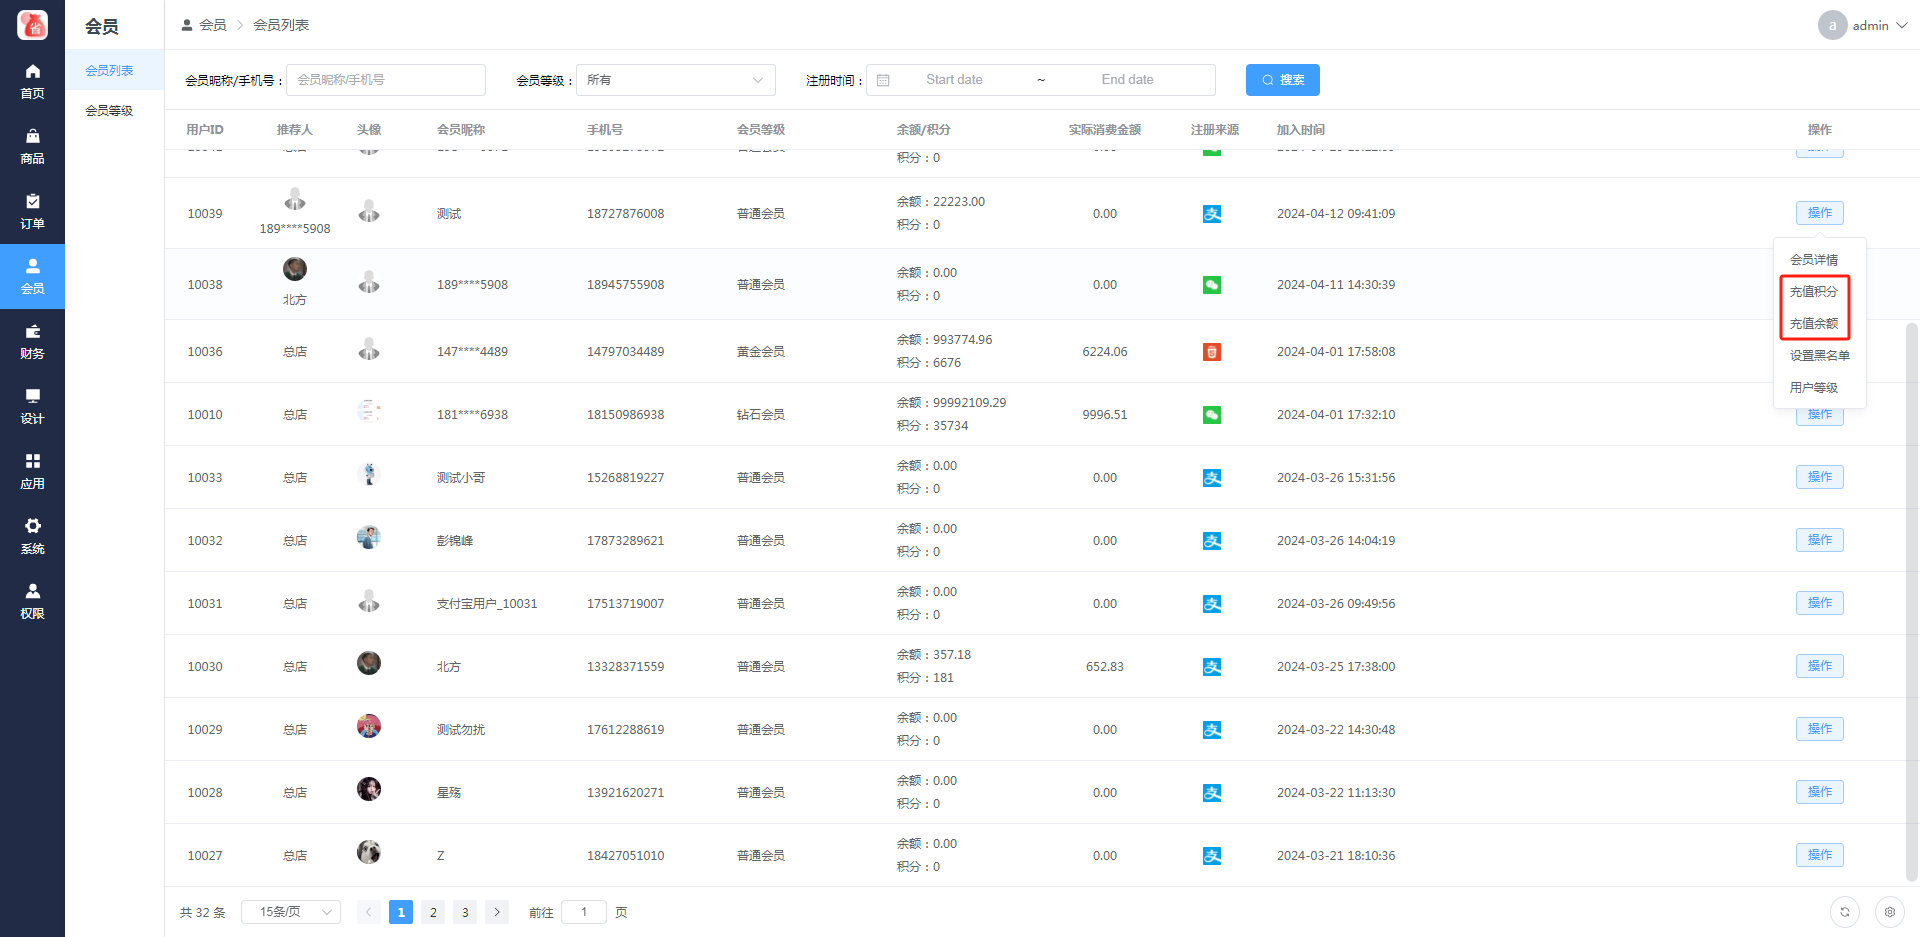The width and height of the screenshot is (1920, 937).
Task: Click the blue 搜索 search button
Action: tap(1282, 80)
